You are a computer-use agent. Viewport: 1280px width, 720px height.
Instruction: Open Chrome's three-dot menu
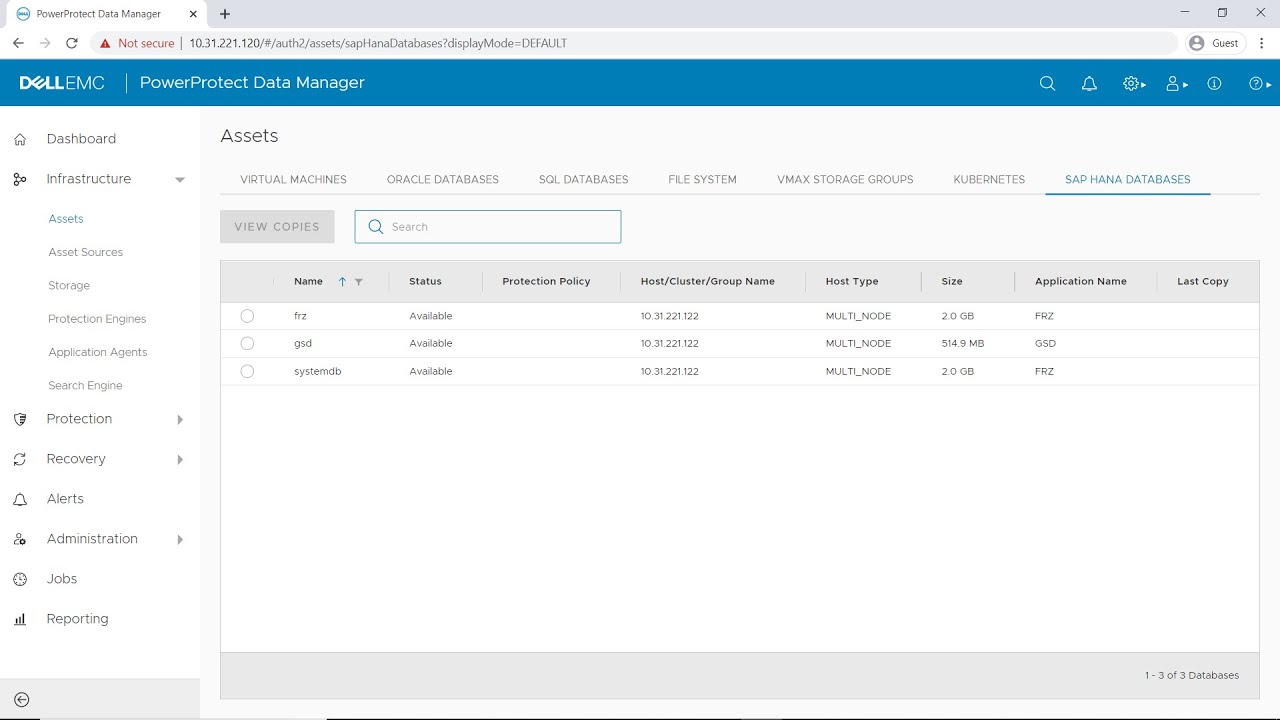coord(1262,43)
